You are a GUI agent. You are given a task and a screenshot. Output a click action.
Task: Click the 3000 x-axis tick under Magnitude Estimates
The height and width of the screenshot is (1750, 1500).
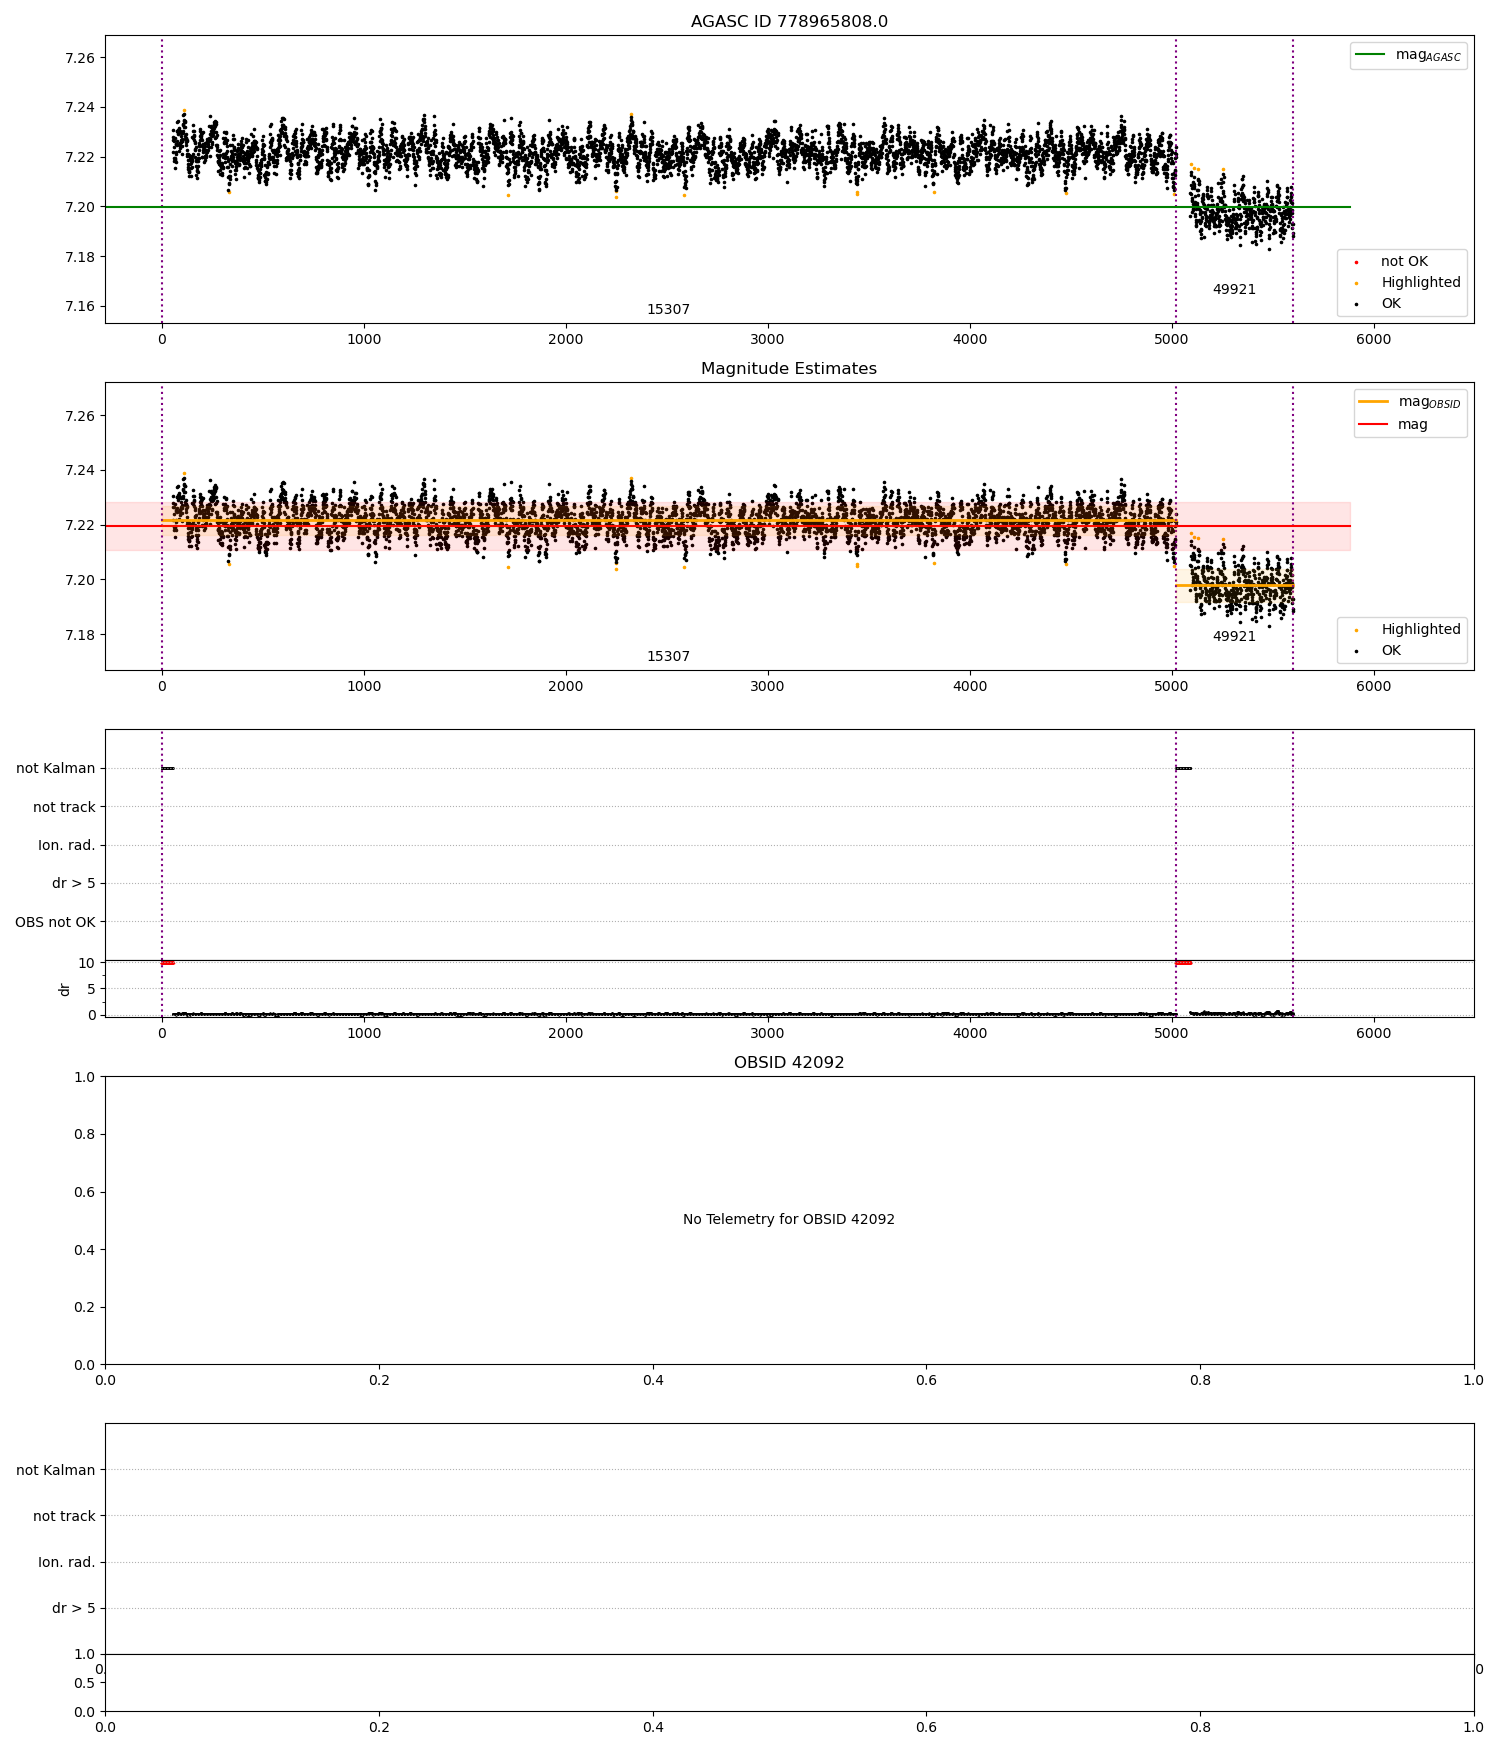(767, 686)
